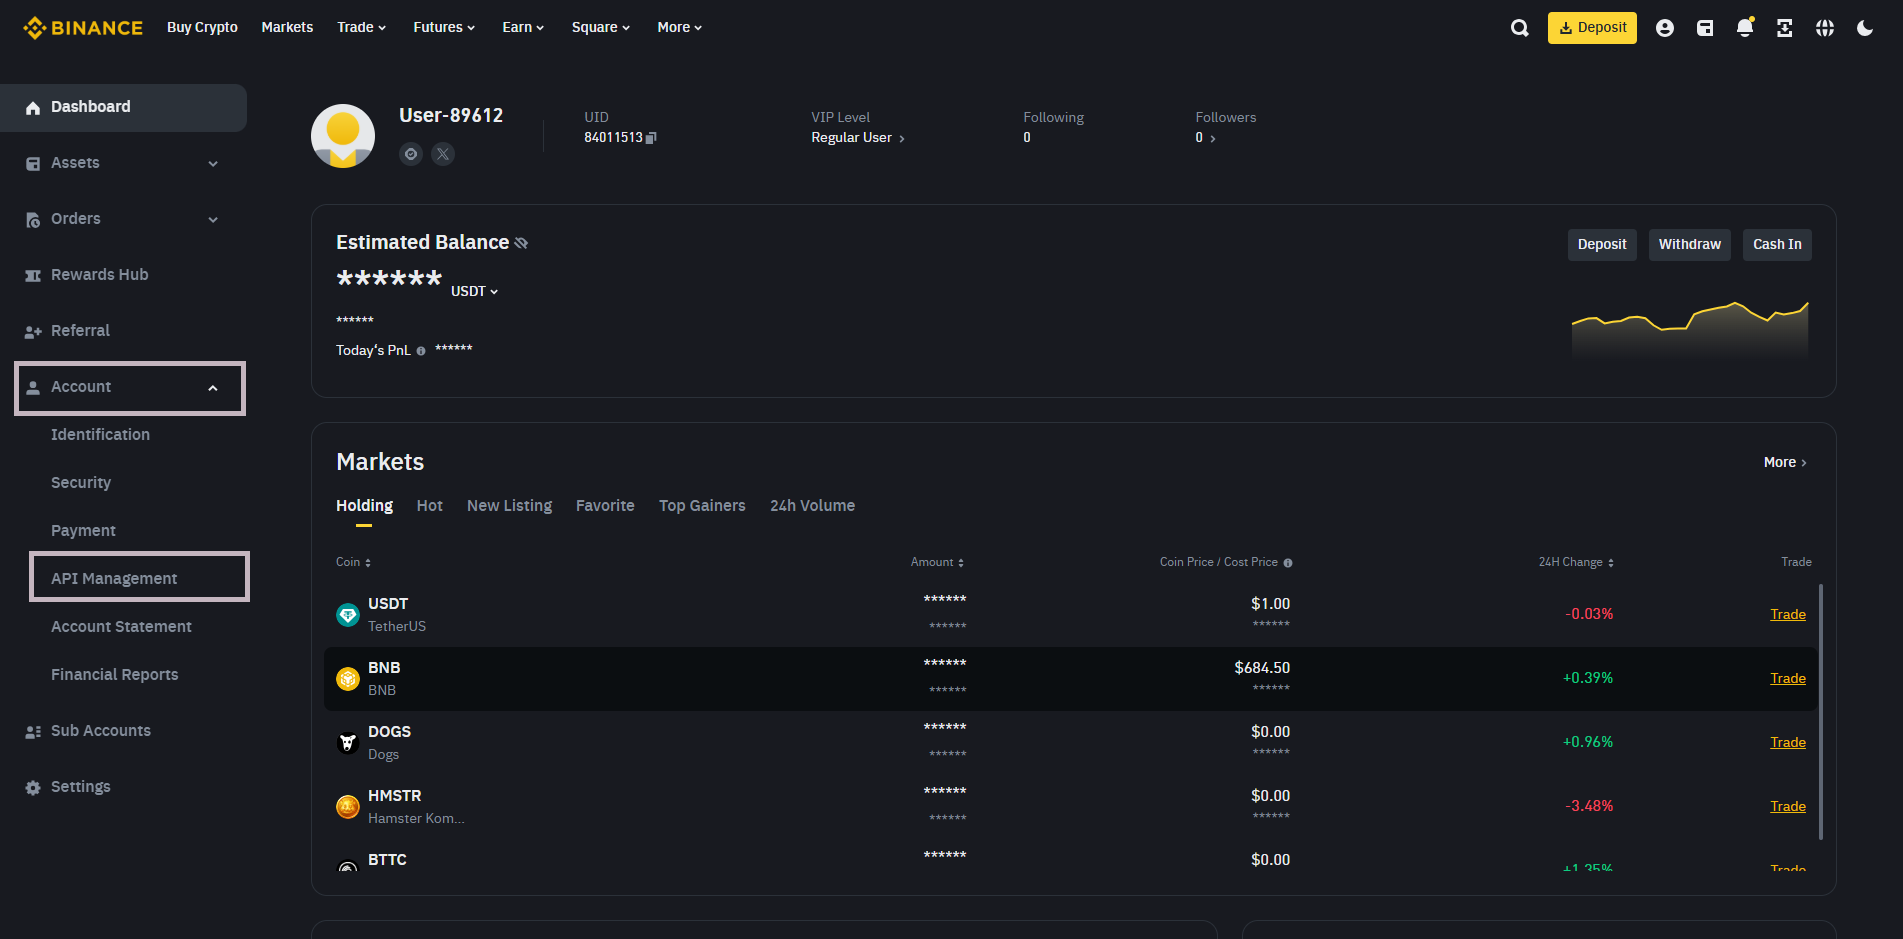Click Deposit in Estimated Balance card
This screenshot has height=939, width=1903.
click(1602, 245)
